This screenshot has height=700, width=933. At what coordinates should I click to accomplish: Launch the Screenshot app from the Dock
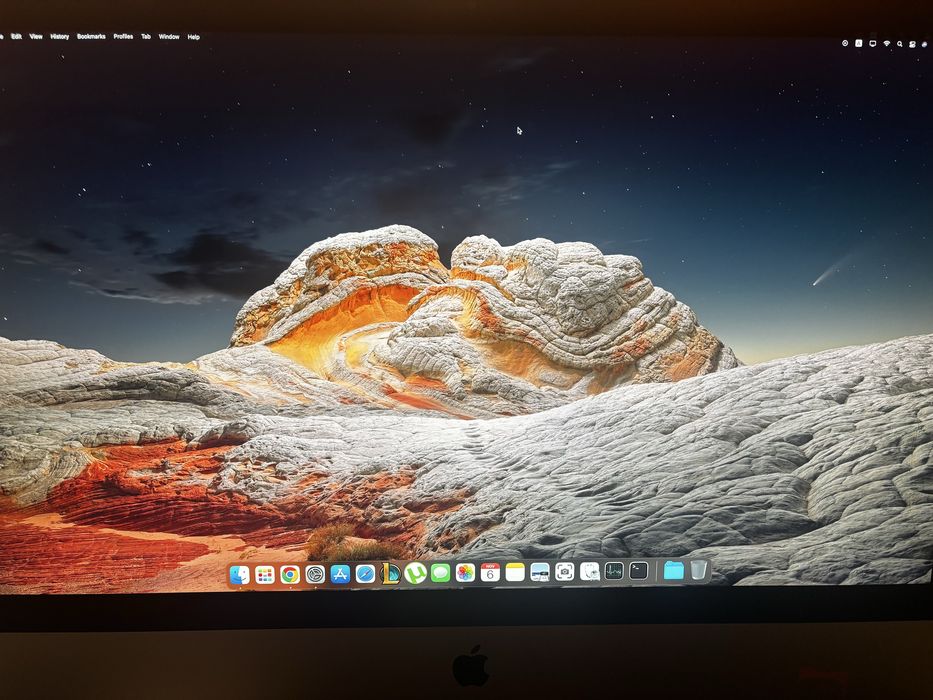[565, 572]
